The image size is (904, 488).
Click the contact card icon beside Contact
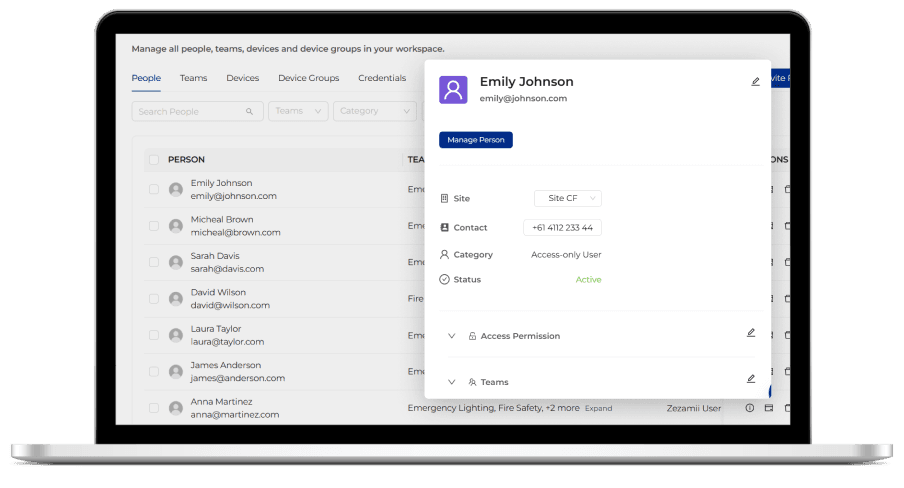pos(445,227)
